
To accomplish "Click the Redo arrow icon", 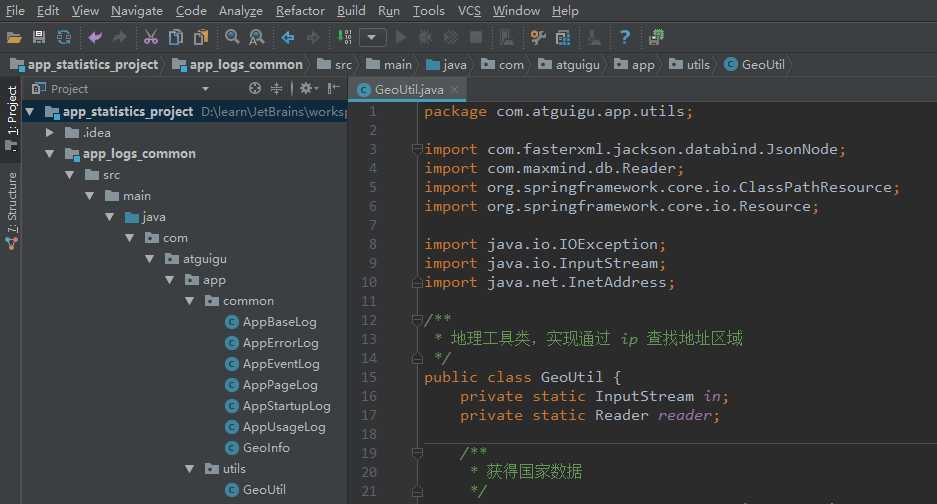I will (x=120, y=37).
